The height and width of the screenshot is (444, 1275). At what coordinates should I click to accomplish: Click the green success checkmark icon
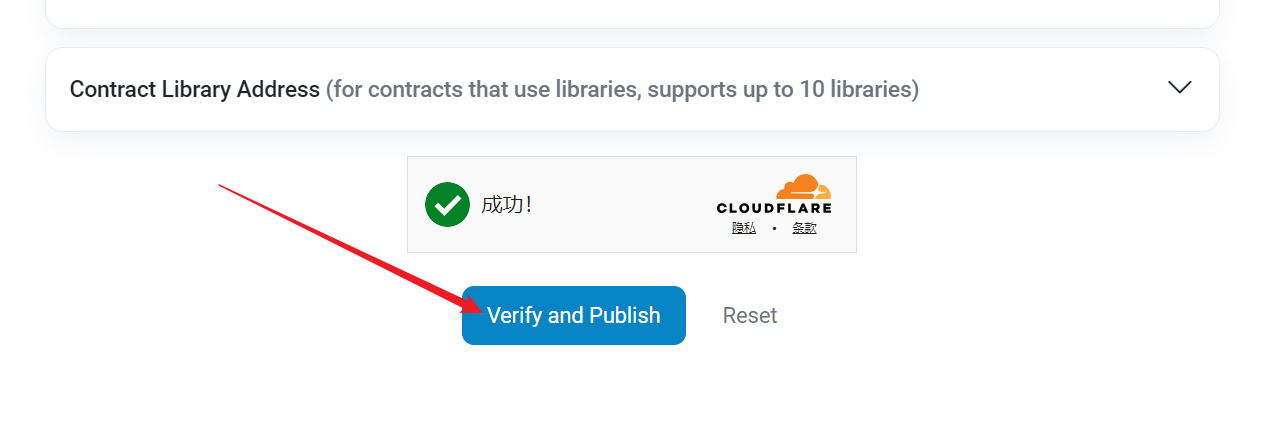point(447,204)
